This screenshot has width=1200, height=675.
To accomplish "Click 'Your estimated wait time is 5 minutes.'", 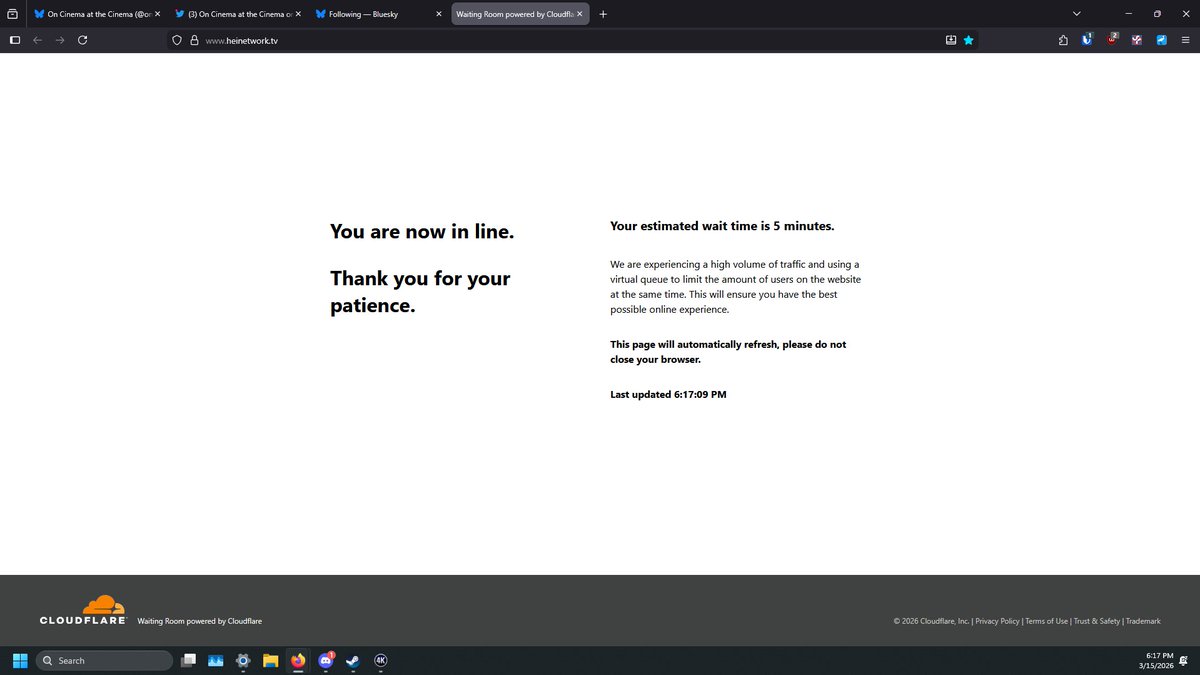I will pos(722,226).
